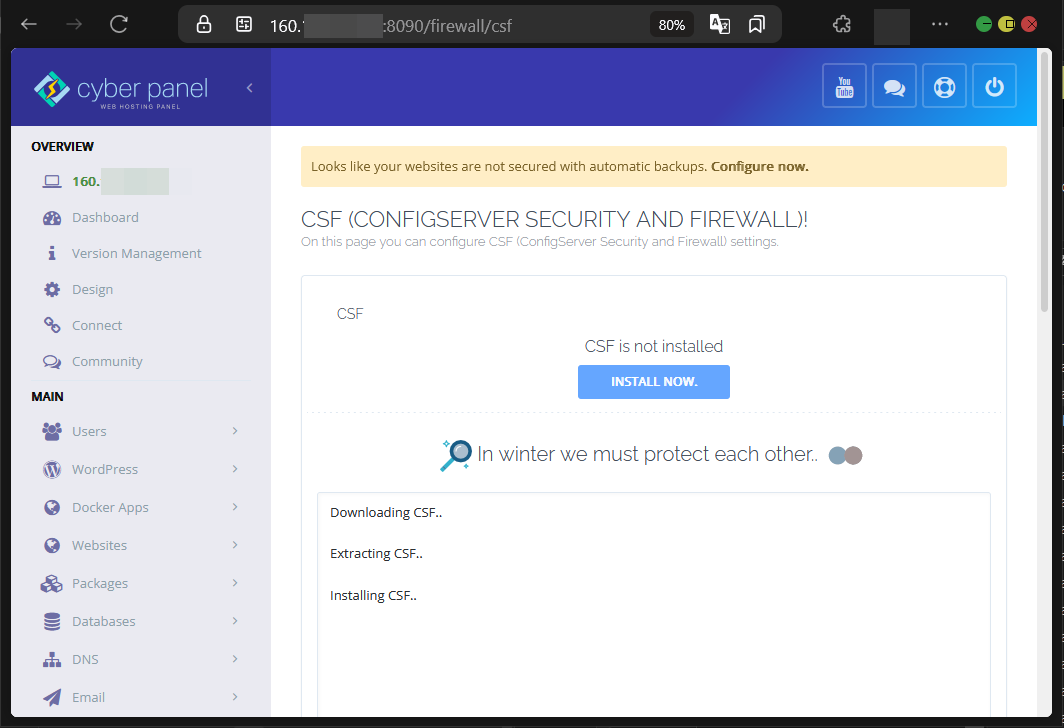Viewport: 1064px width, 728px height.
Task: Open the browser three-dot menu
Action: click(940, 24)
